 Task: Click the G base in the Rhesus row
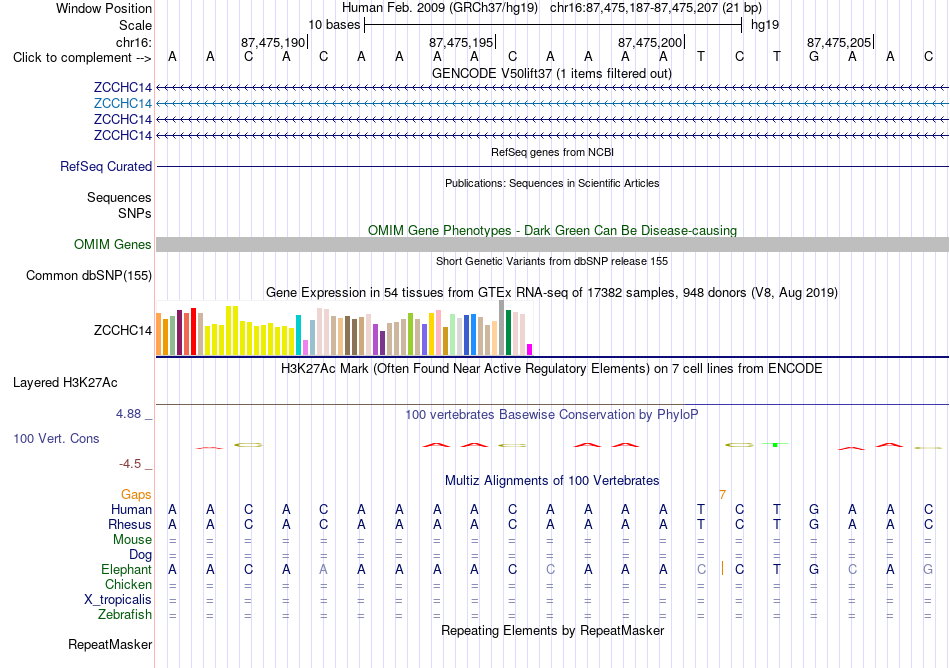click(814, 524)
